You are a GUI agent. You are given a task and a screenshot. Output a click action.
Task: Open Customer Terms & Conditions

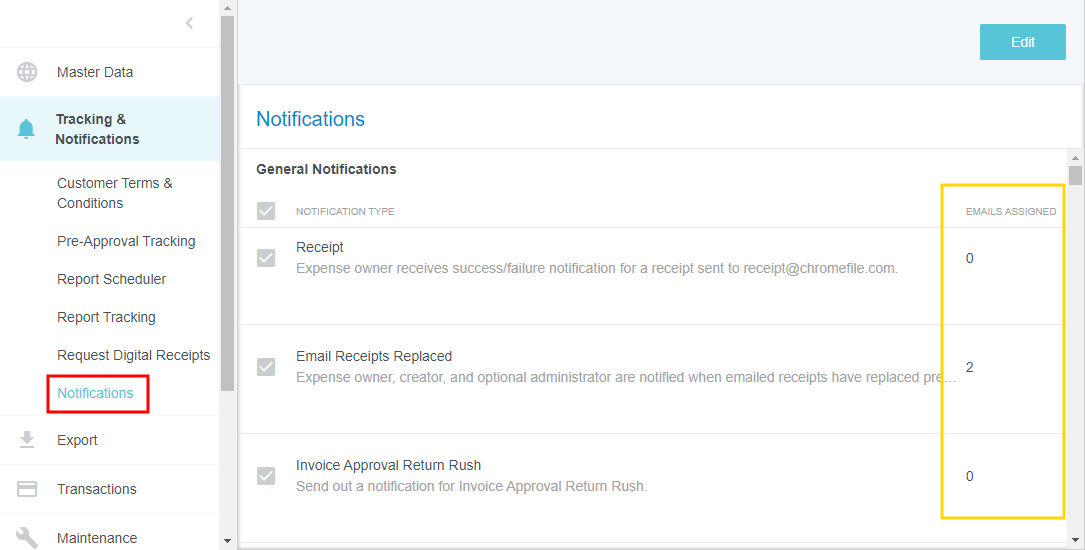pos(114,193)
